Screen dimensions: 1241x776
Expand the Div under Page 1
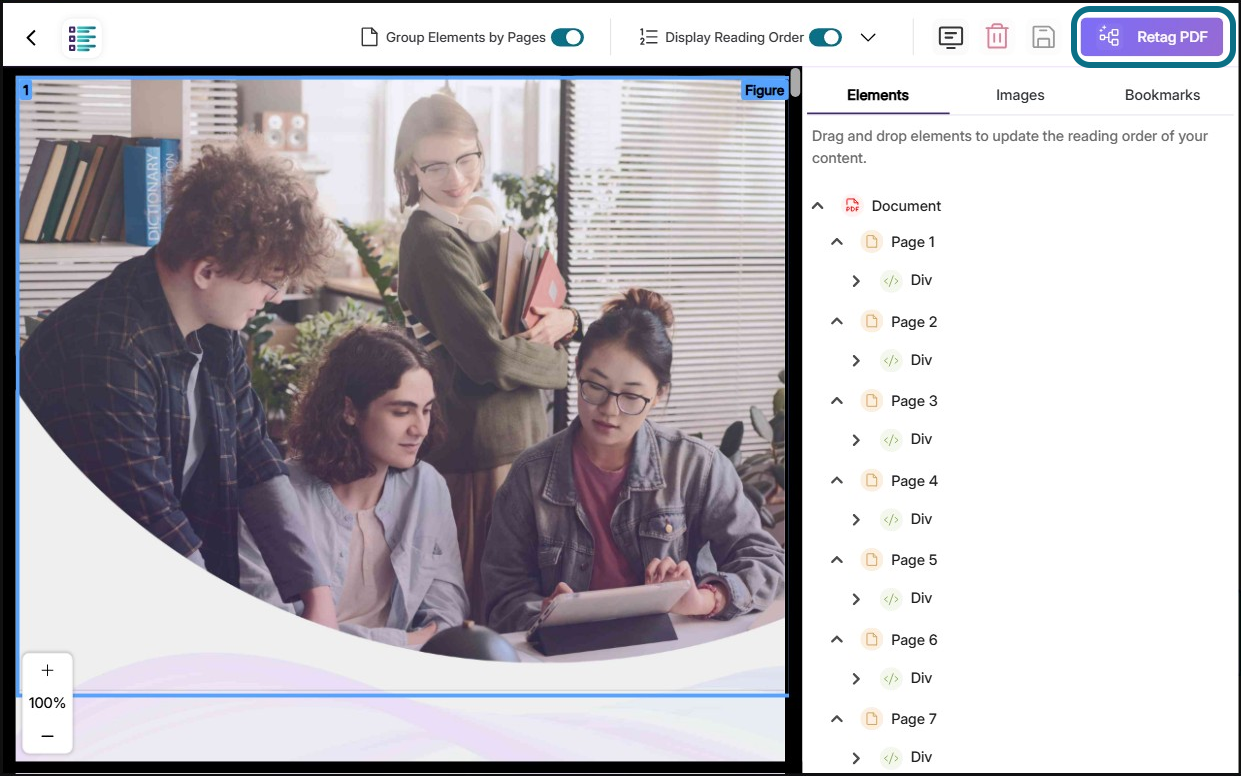tap(856, 281)
